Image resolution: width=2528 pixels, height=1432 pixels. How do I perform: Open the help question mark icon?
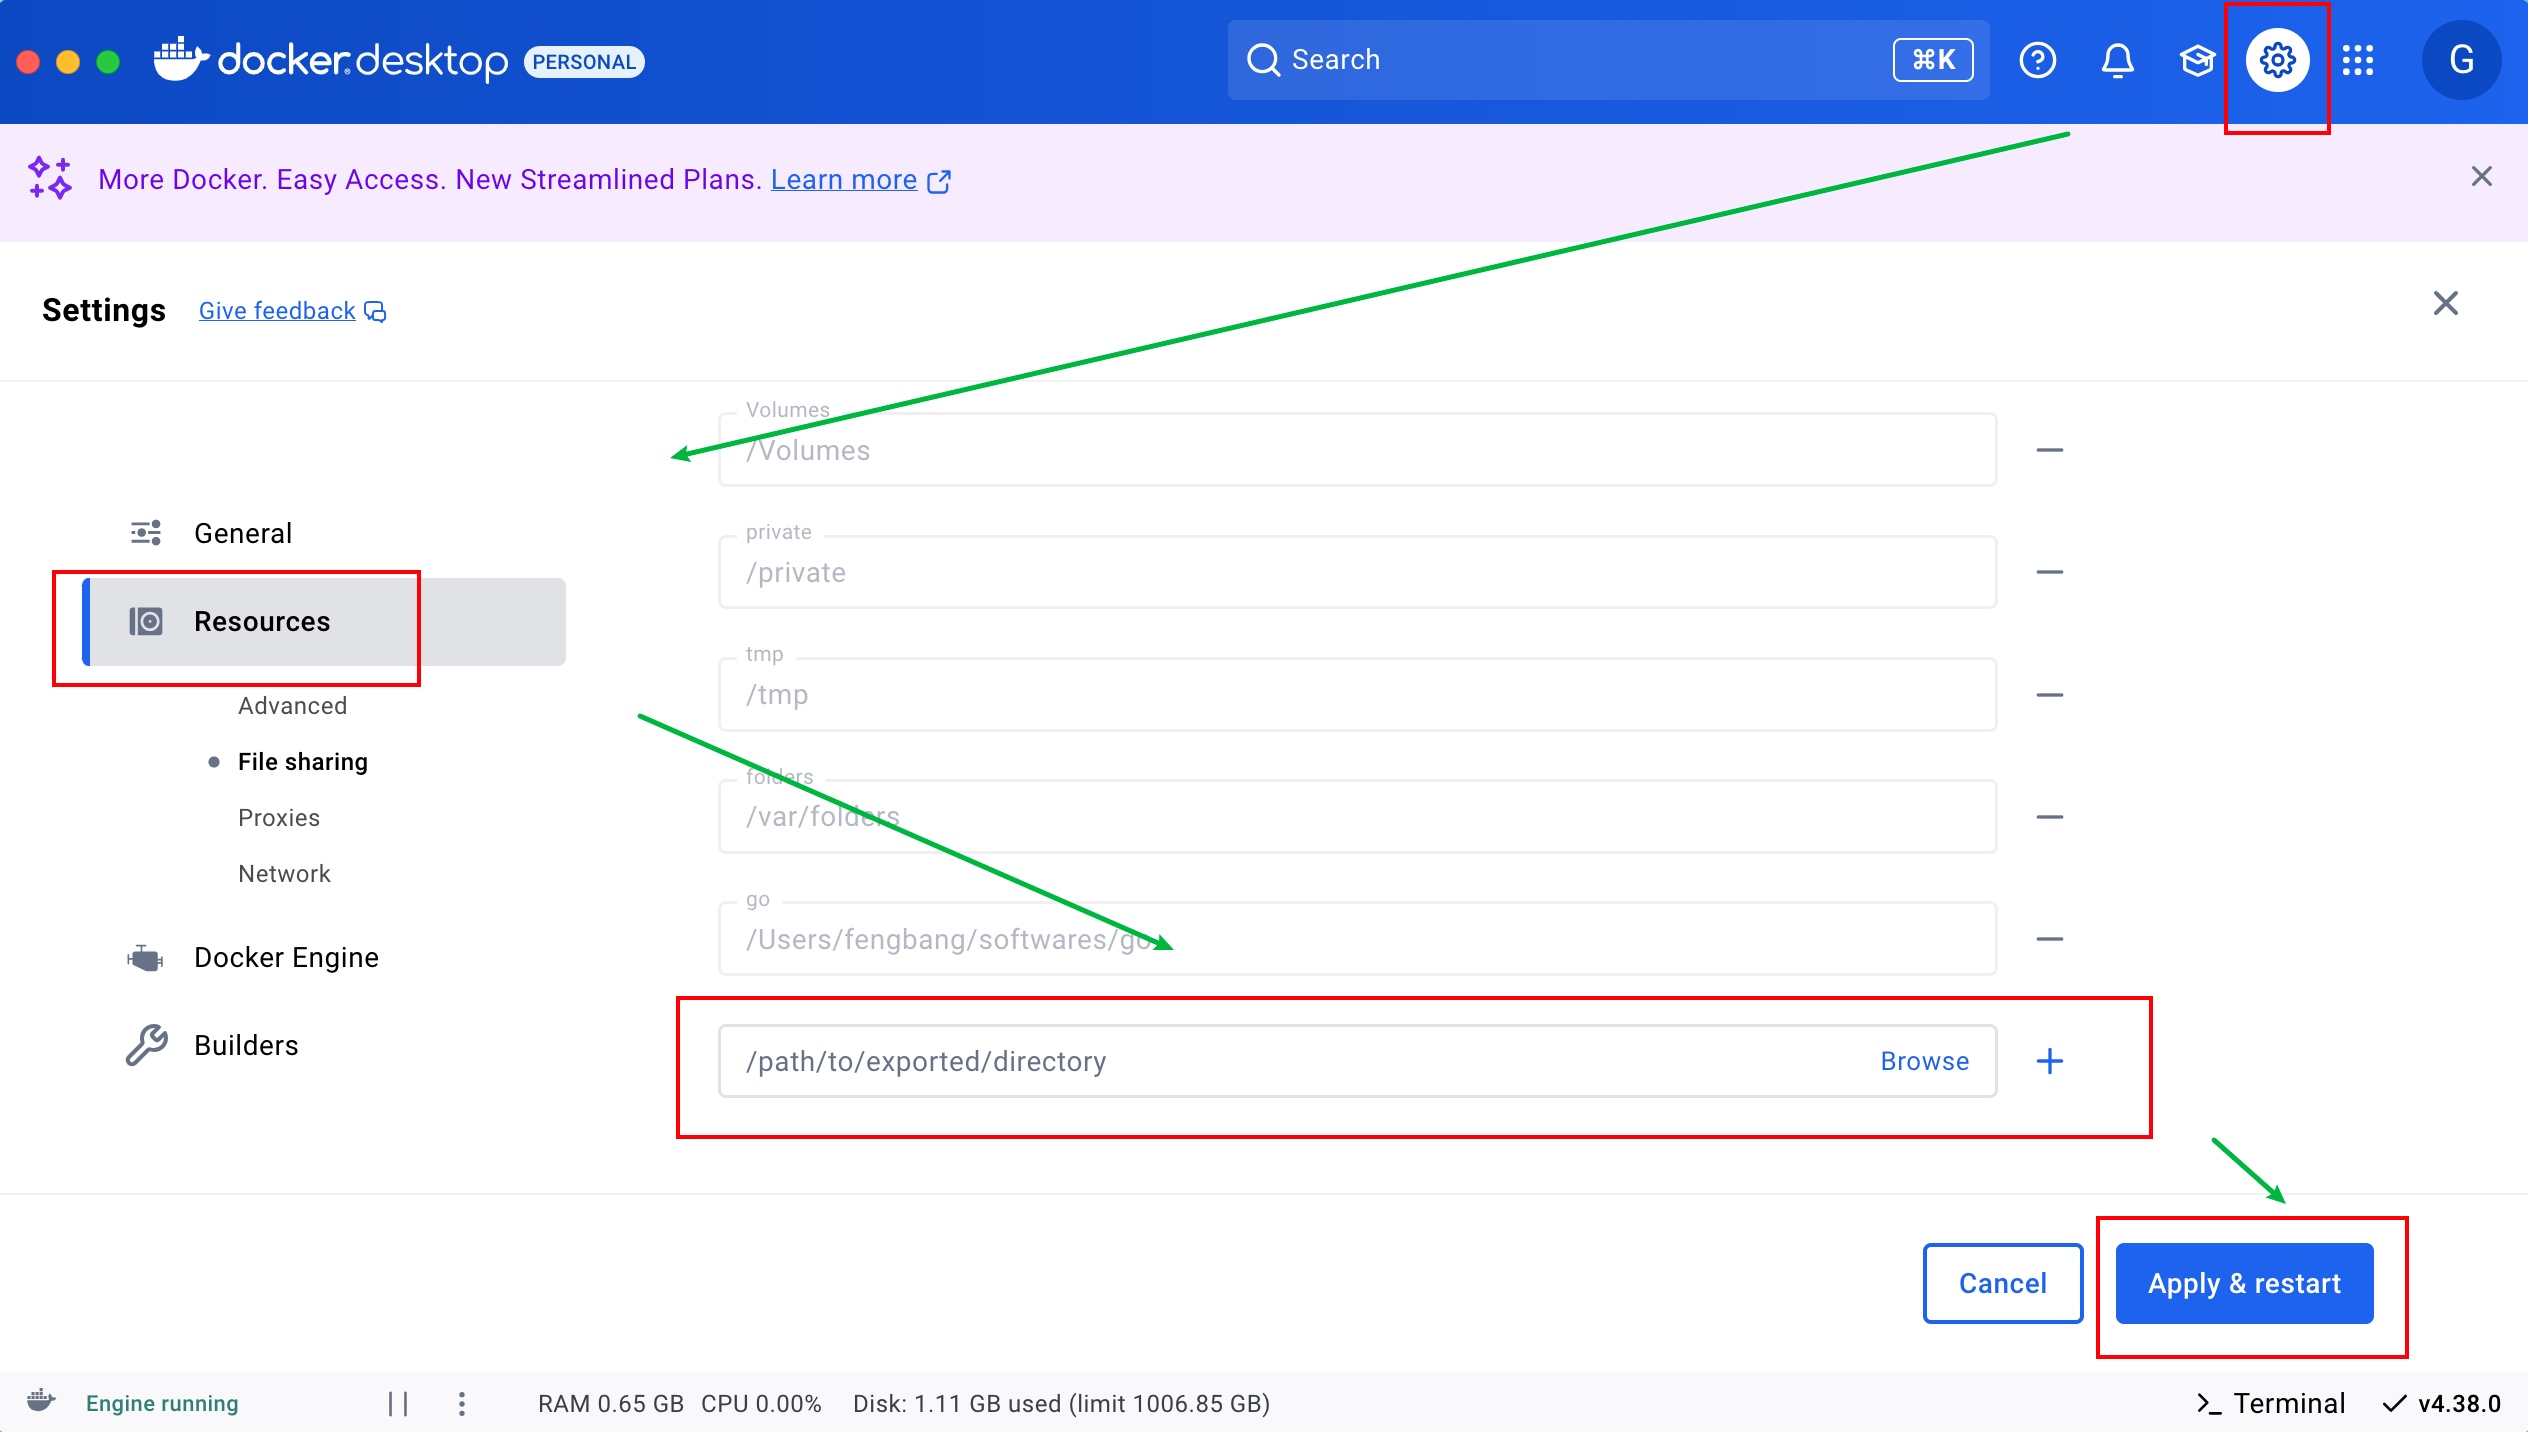coord(2037,60)
